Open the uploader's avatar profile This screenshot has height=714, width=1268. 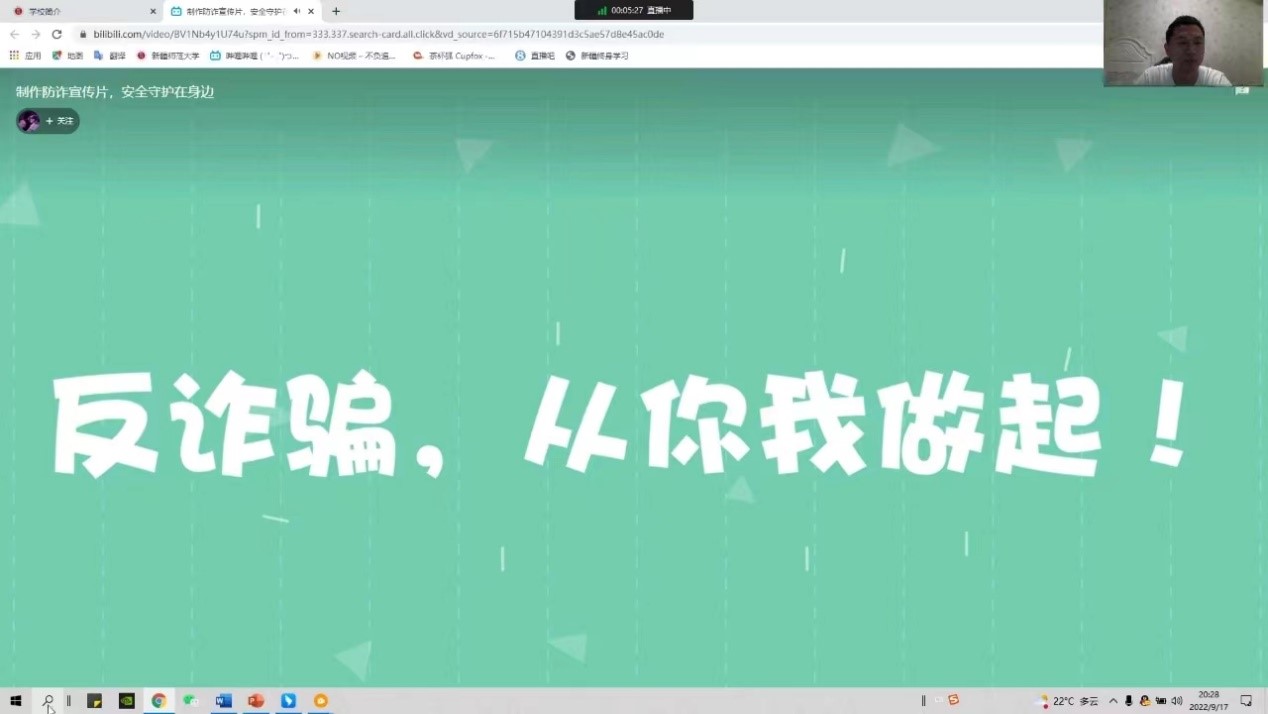[x=29, y=121]
